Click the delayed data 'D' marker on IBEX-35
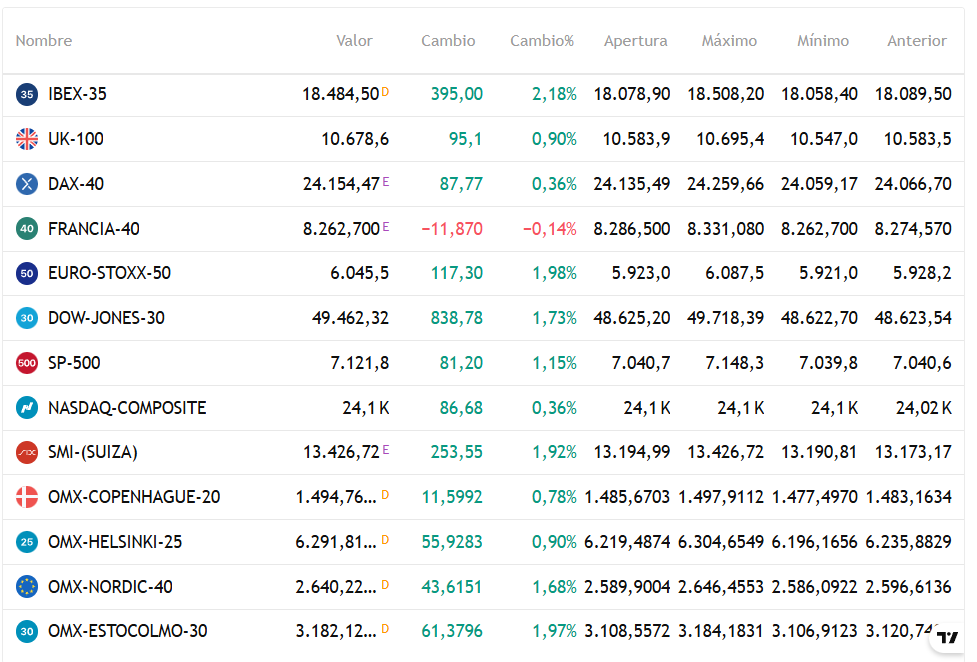Screen dimensions: 977x662 [x=385, y=92]
